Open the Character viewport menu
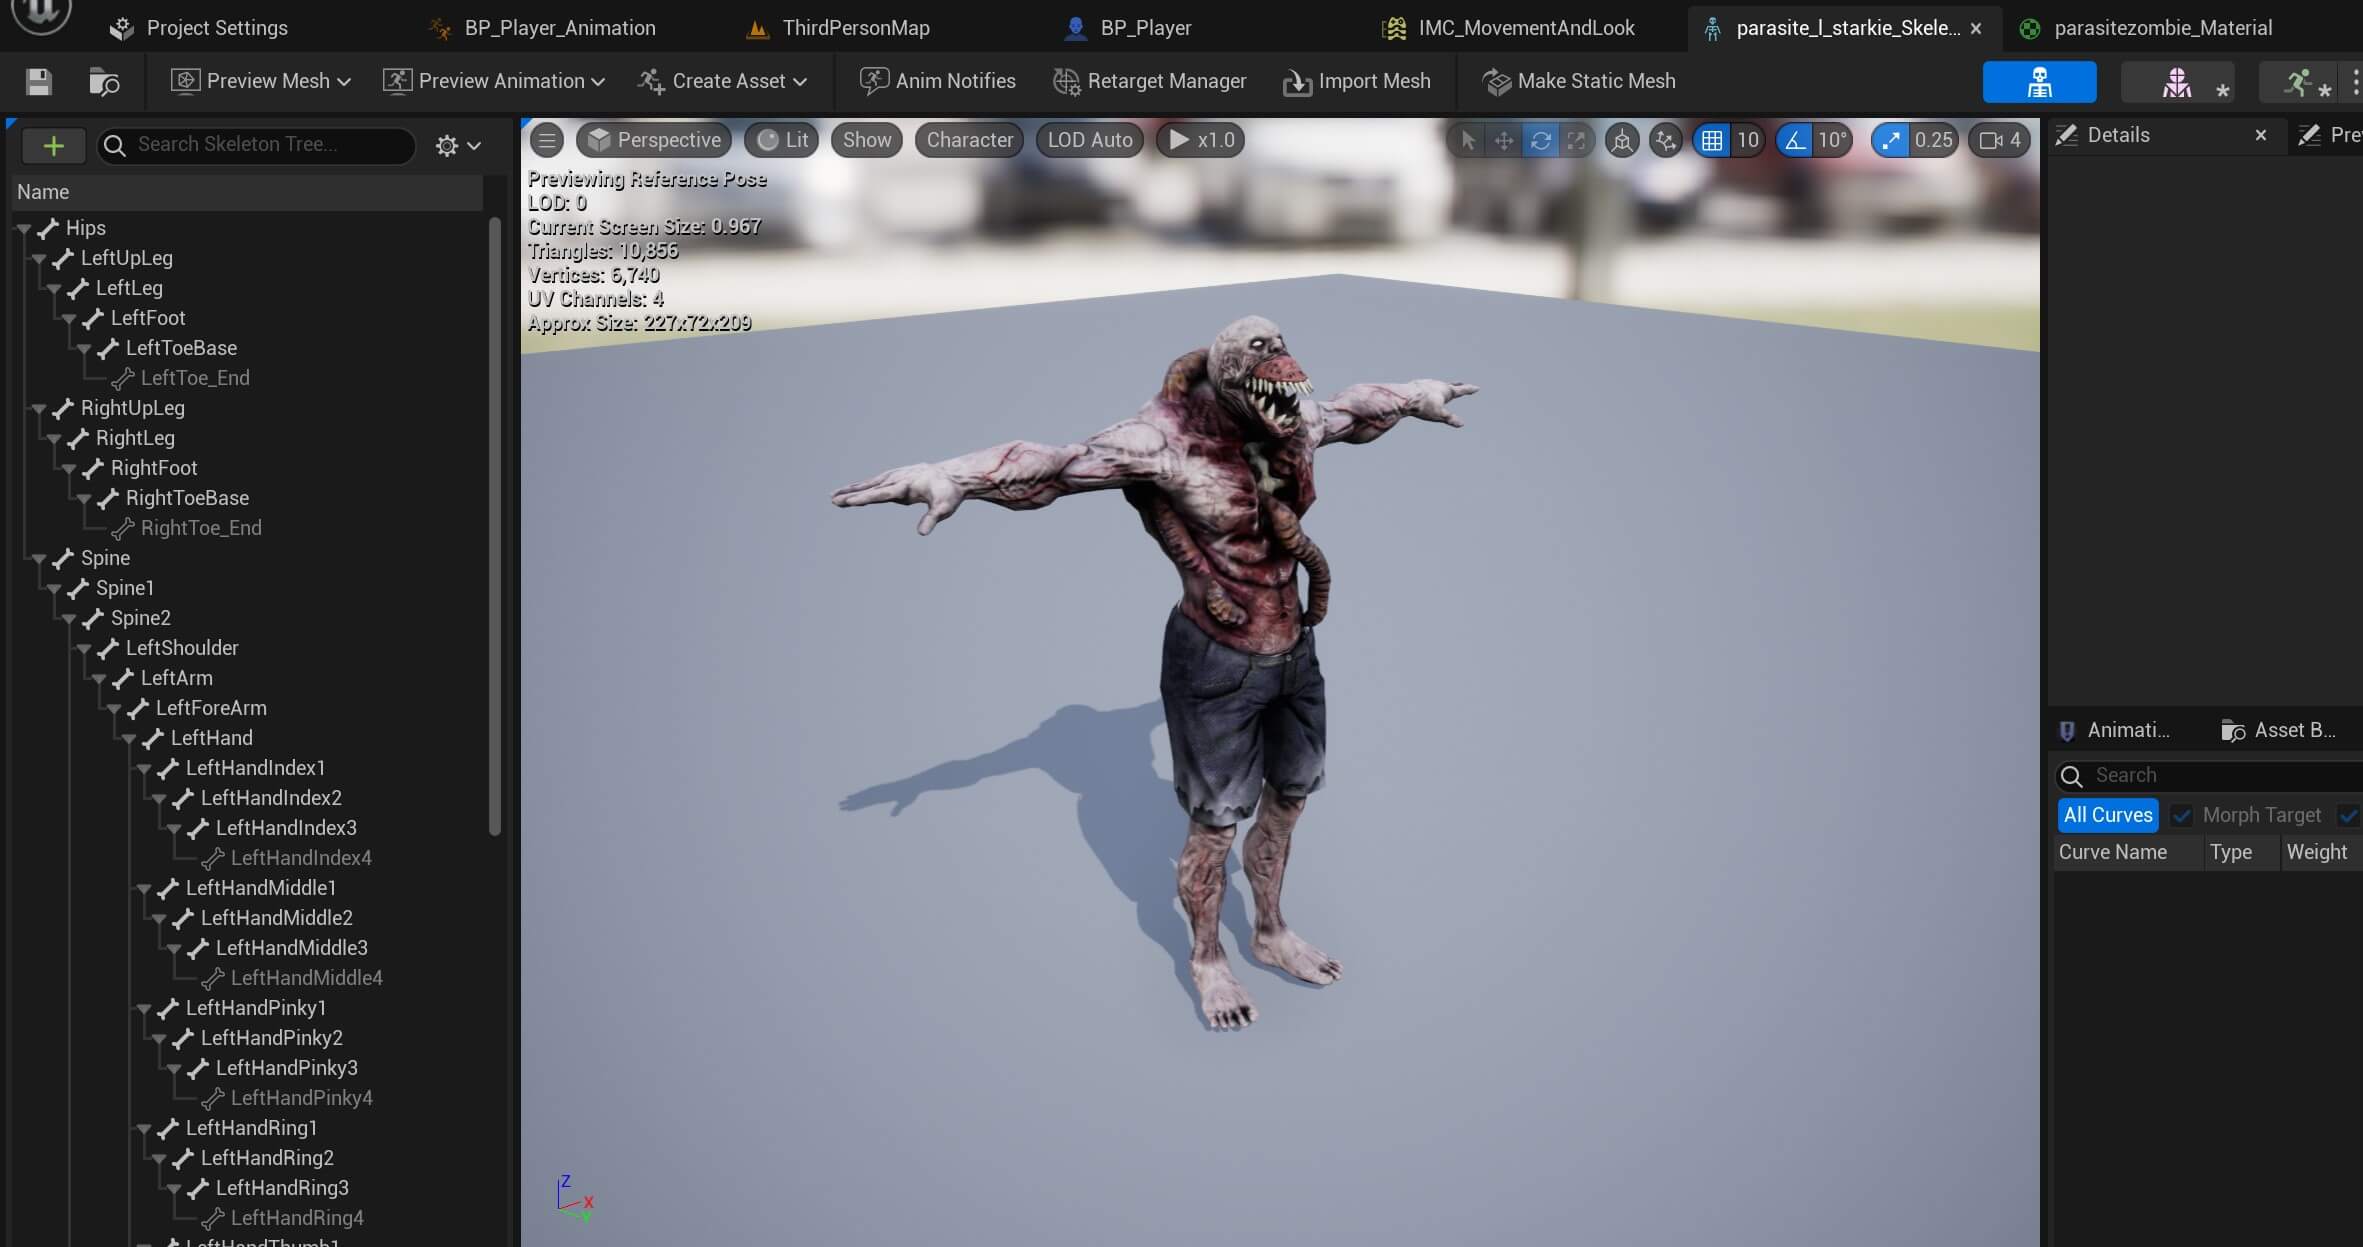 pyautogui.click(x=969, y=140)
